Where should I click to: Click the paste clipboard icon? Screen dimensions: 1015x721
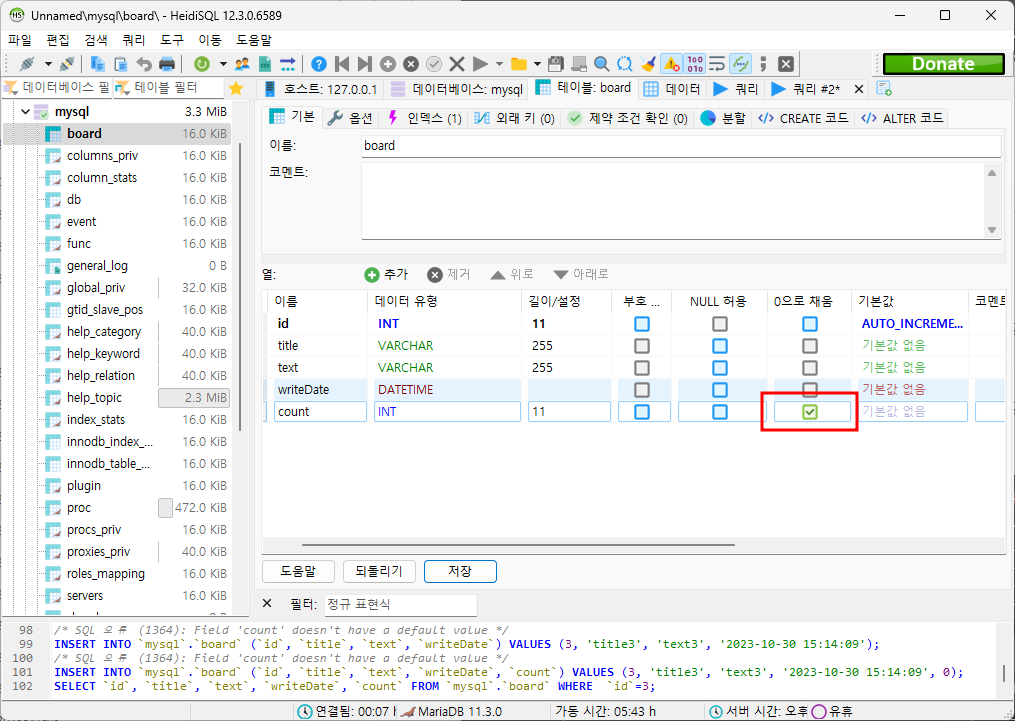tap(120, 64)
